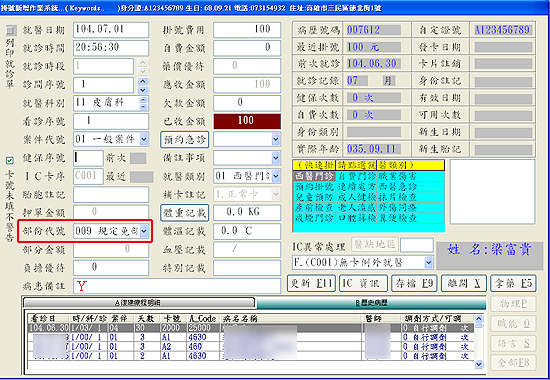Click the dark red 已收金額 field
This screenshot has width=550, height=380.
click(x=247, y=121)
